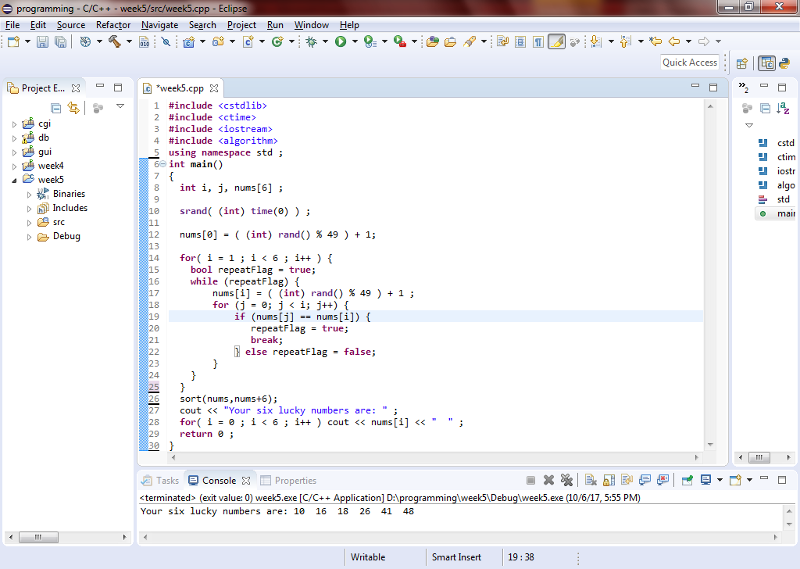Click Remove All Terminated Launches icon
This screenshot has width=800, height=569.
567,480
